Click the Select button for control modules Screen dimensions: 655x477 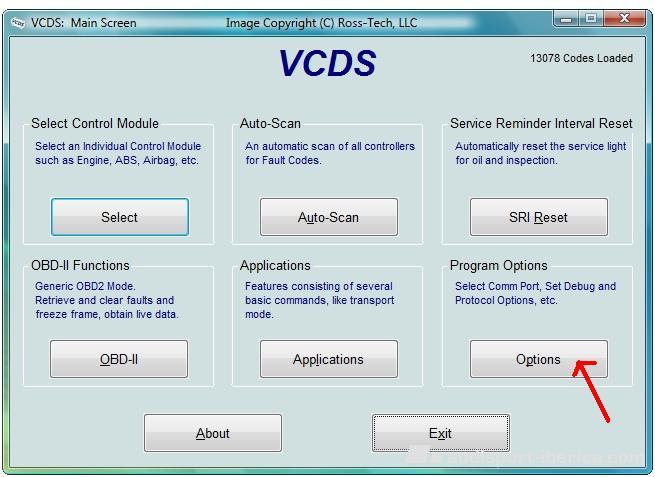tap(120, 217)
